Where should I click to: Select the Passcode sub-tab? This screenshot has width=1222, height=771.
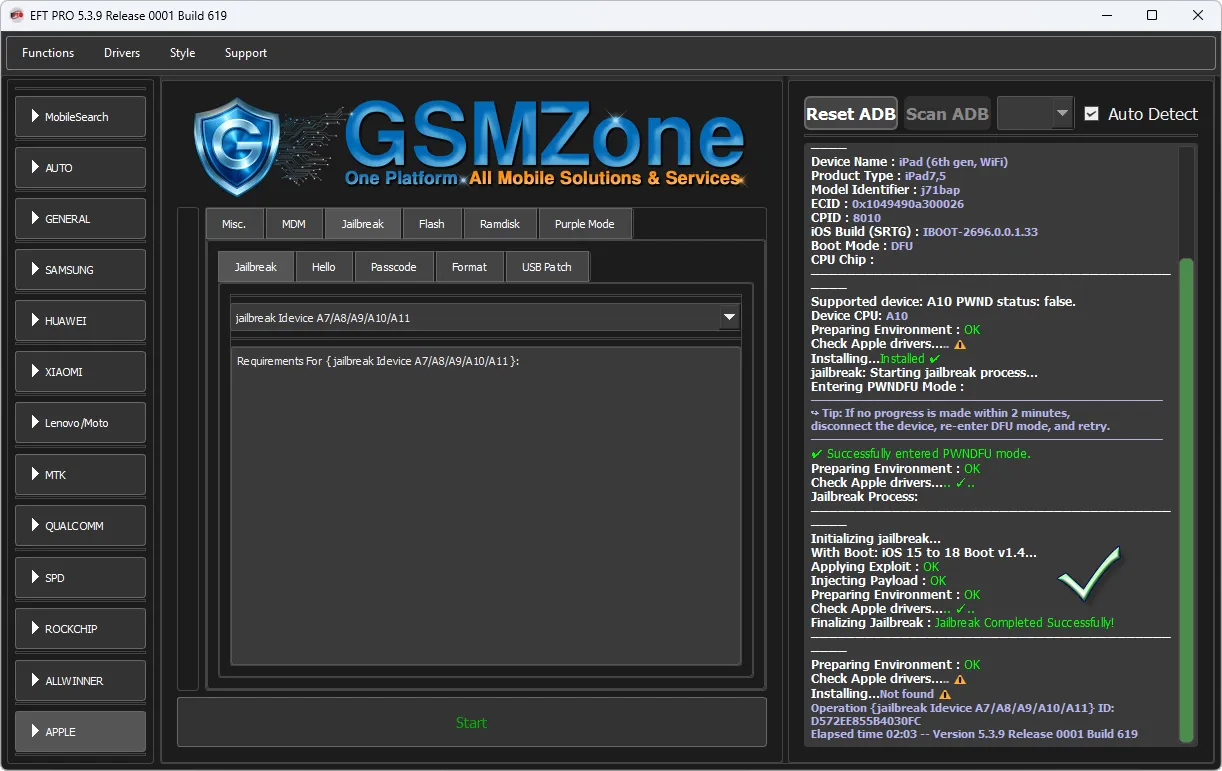[x=394, y=267]
